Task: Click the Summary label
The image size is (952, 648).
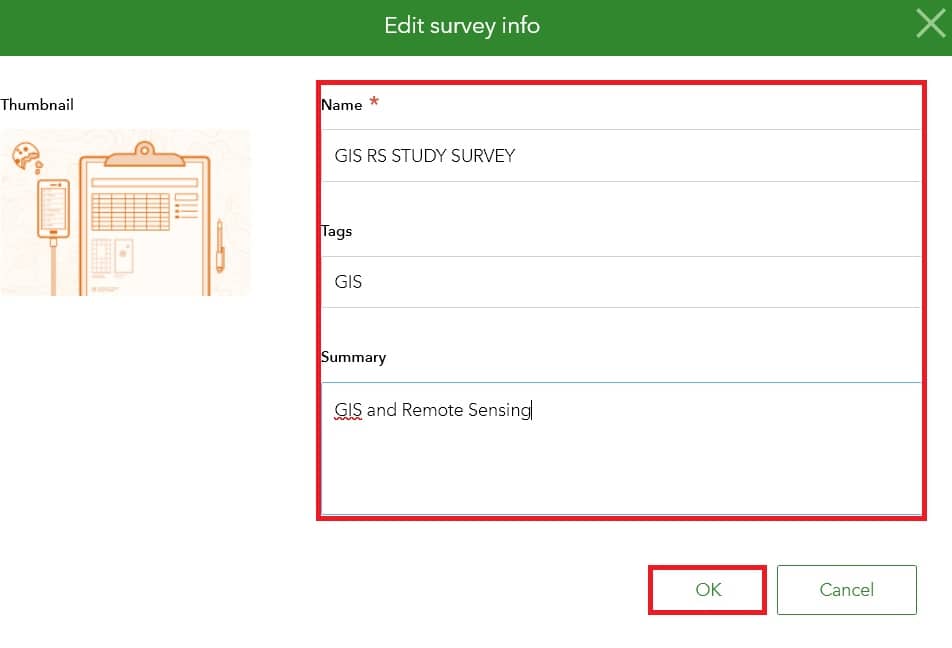Action: click(x=353, y=357)
